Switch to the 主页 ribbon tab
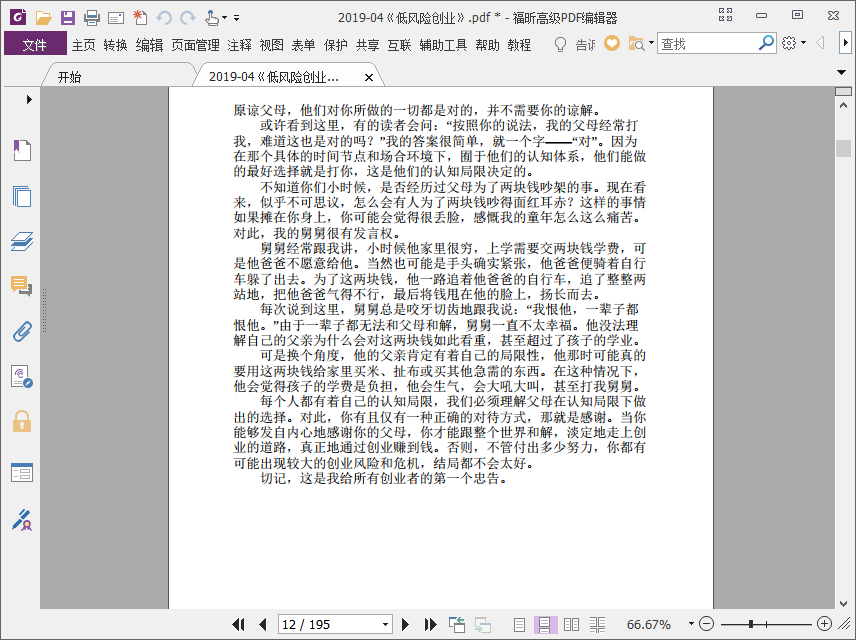Image resolution: width=856 pixels, height=640 pixels. pyautogui.click(x=84, y=45)
